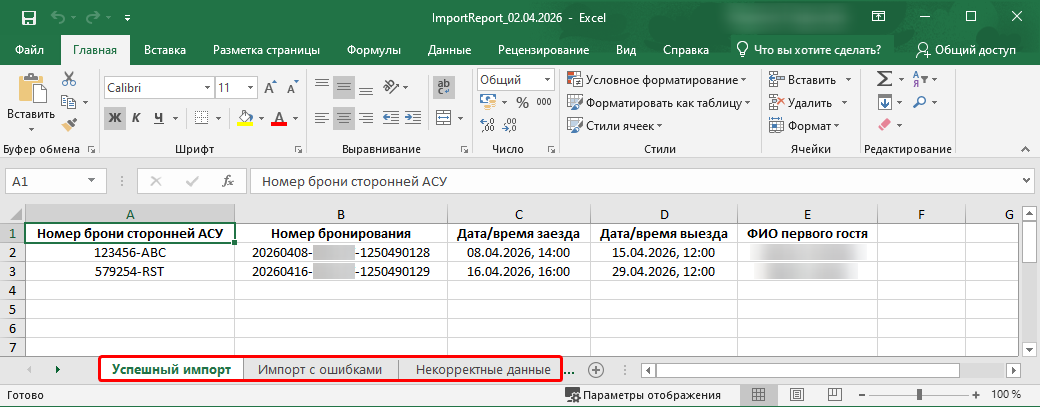The image size is (1040, 407).
Task: Switch to Page Layout view in status bar
Action: pos(797,395)
